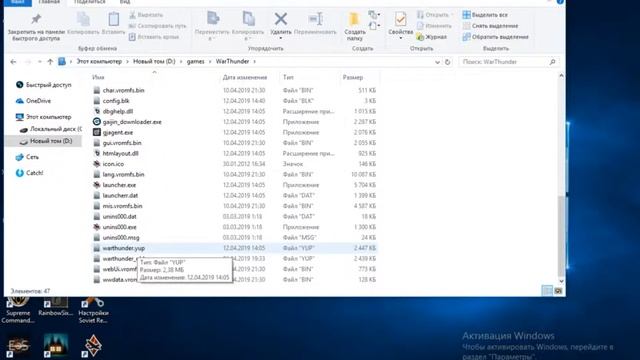
Task: Open the address bar history dropdown
Action: pos(437,62)
